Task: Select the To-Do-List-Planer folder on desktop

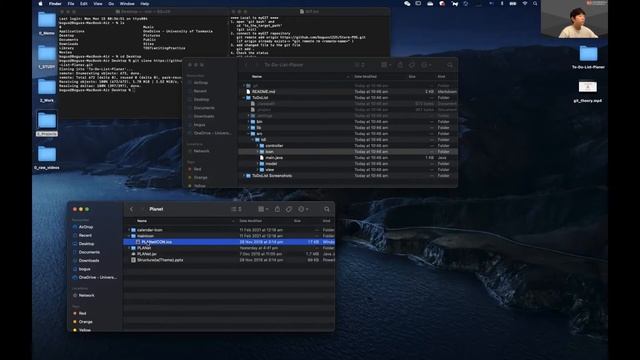Action: tap(588, 57)
